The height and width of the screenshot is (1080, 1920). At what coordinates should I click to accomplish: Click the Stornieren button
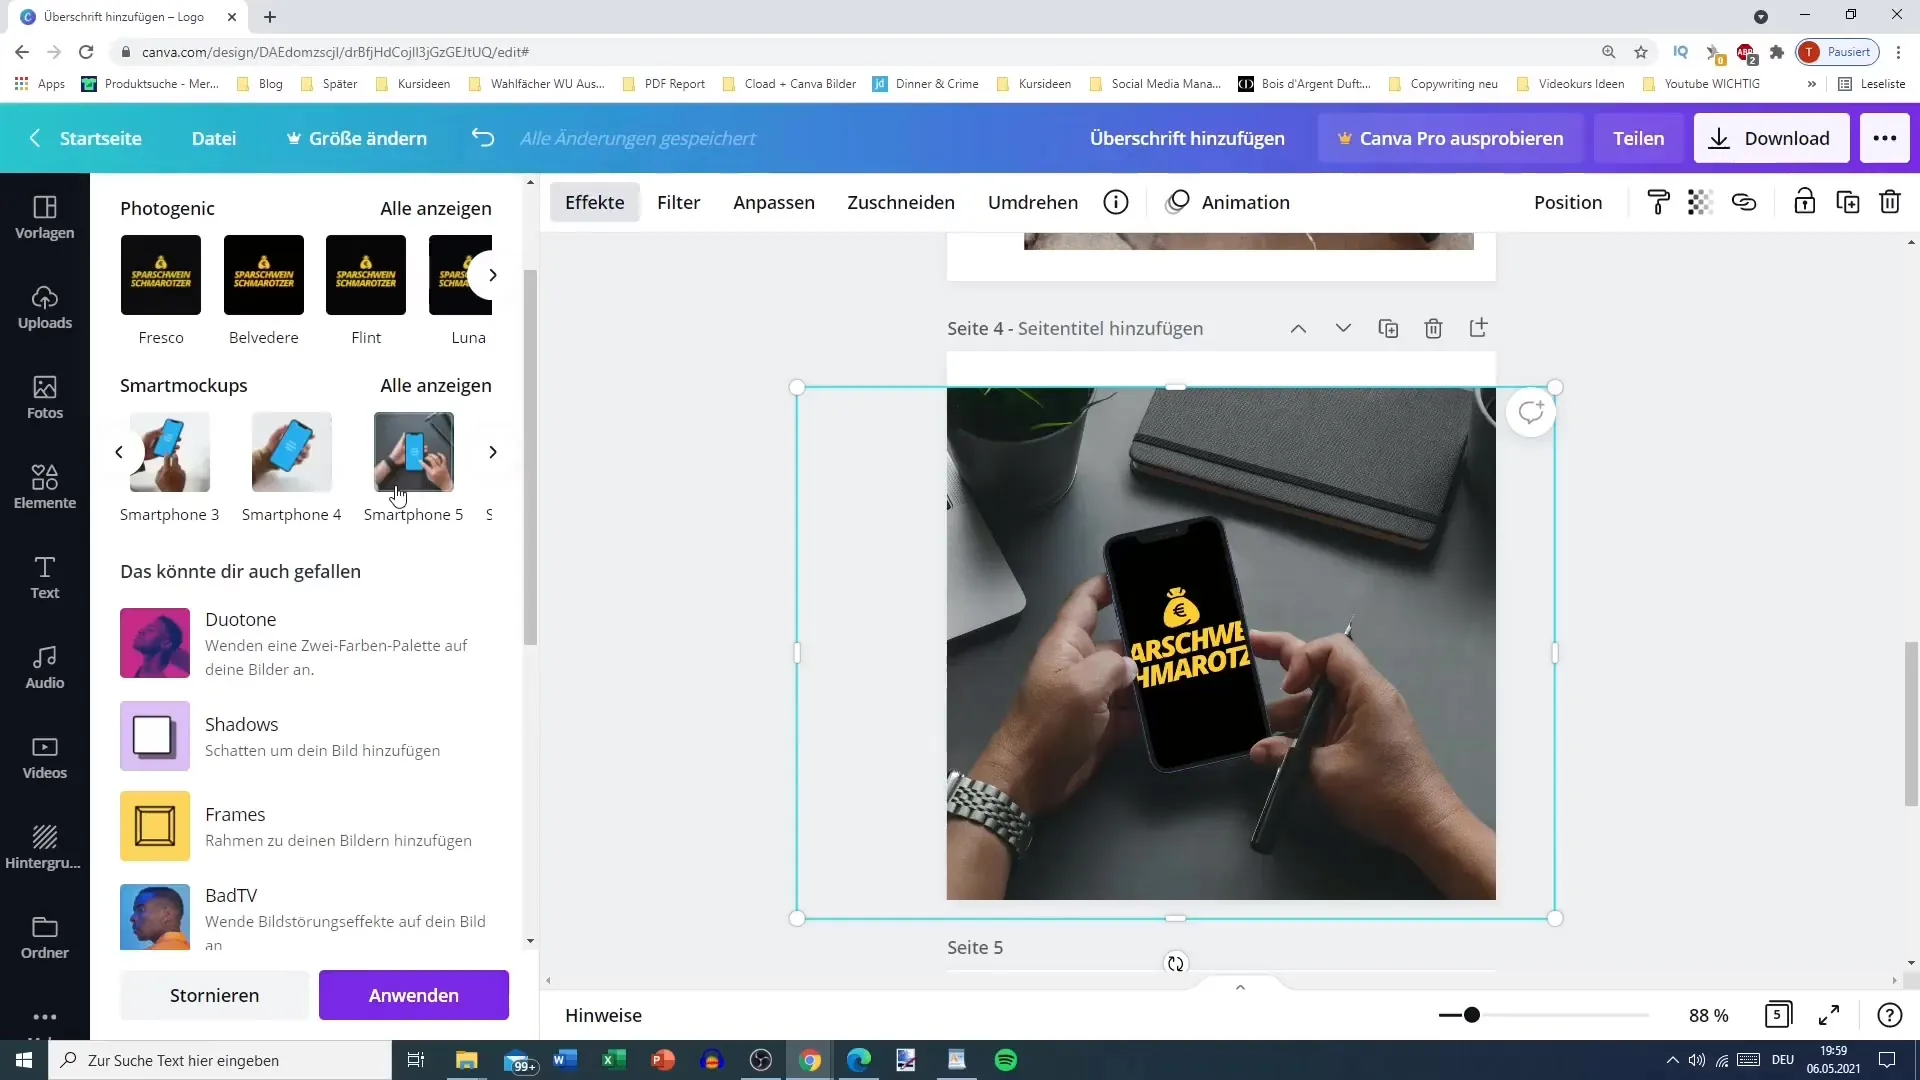click(x=215, y=994)
